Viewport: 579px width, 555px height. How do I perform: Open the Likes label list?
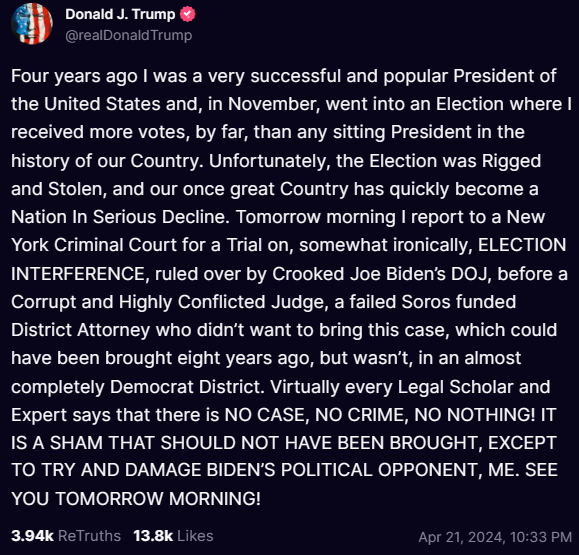(x=195, y=536)
